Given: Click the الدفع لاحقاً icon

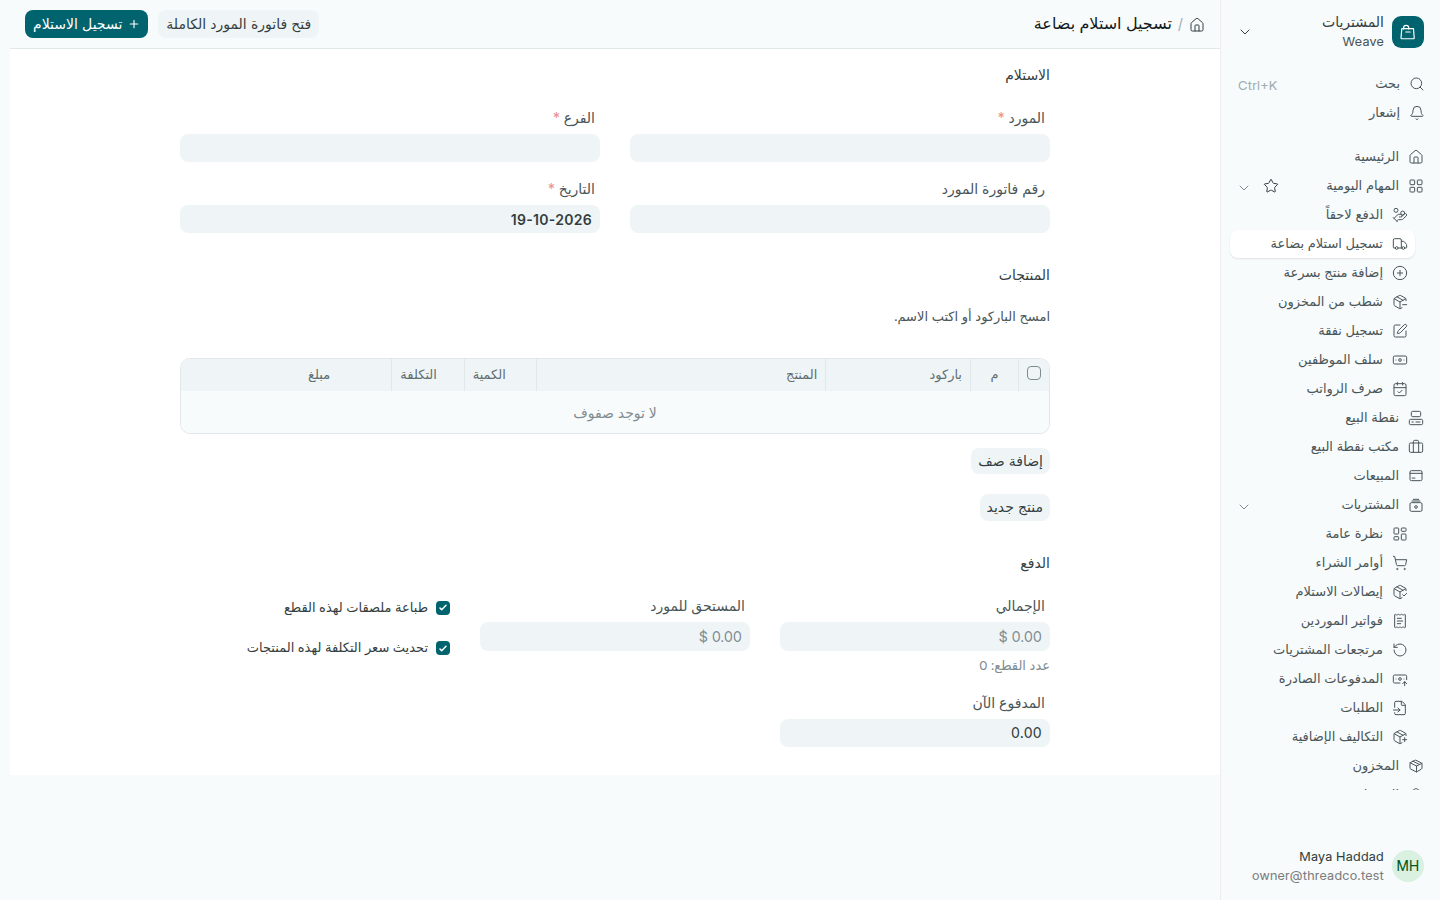Looking at the screenshot, I should (x=1400, y=215).
